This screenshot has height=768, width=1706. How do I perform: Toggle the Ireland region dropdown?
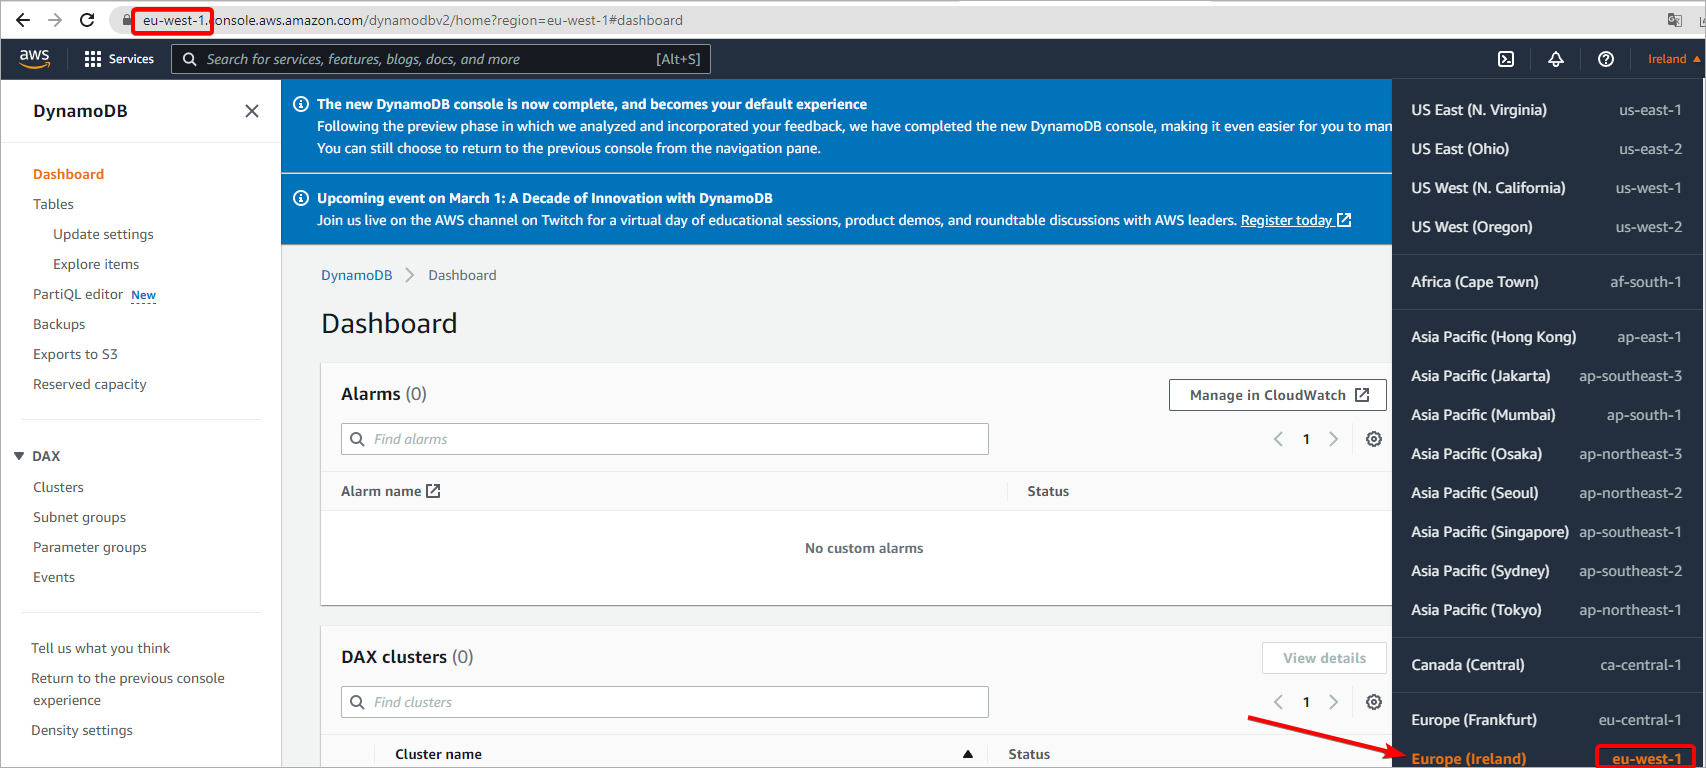1674,59
